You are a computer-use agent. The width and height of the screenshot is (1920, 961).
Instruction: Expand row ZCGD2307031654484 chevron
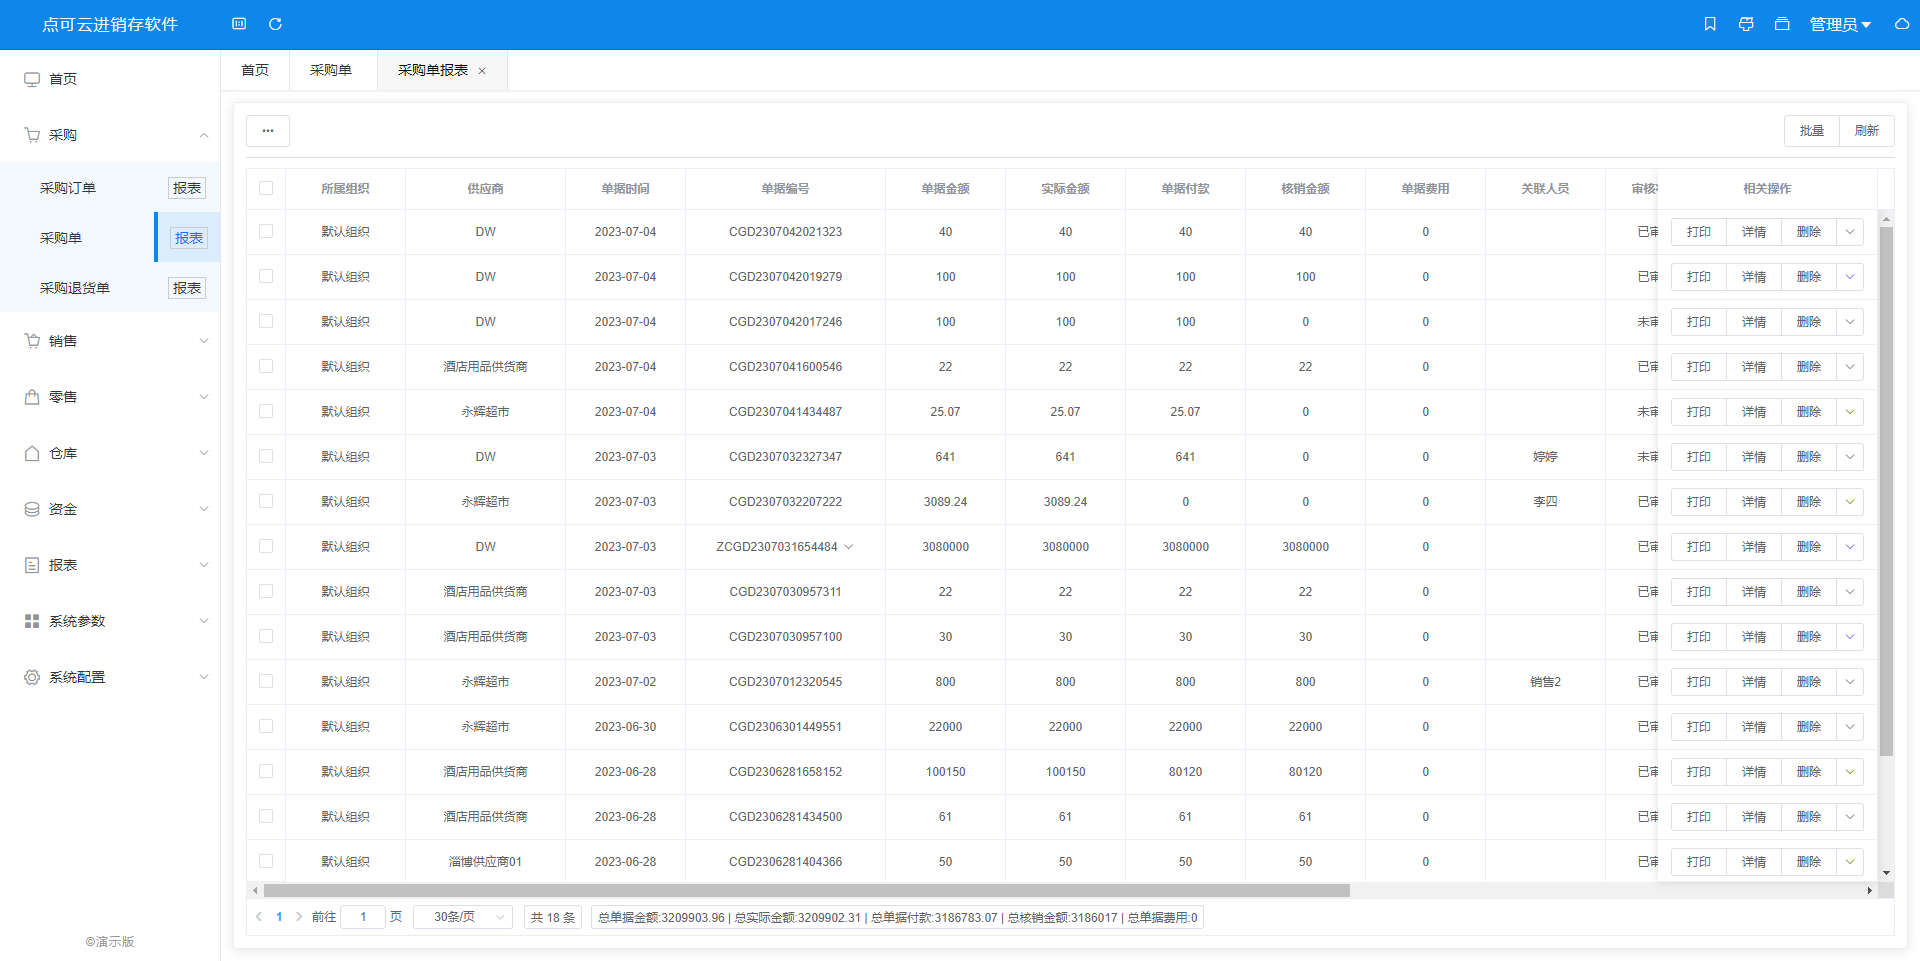point(849,547)
